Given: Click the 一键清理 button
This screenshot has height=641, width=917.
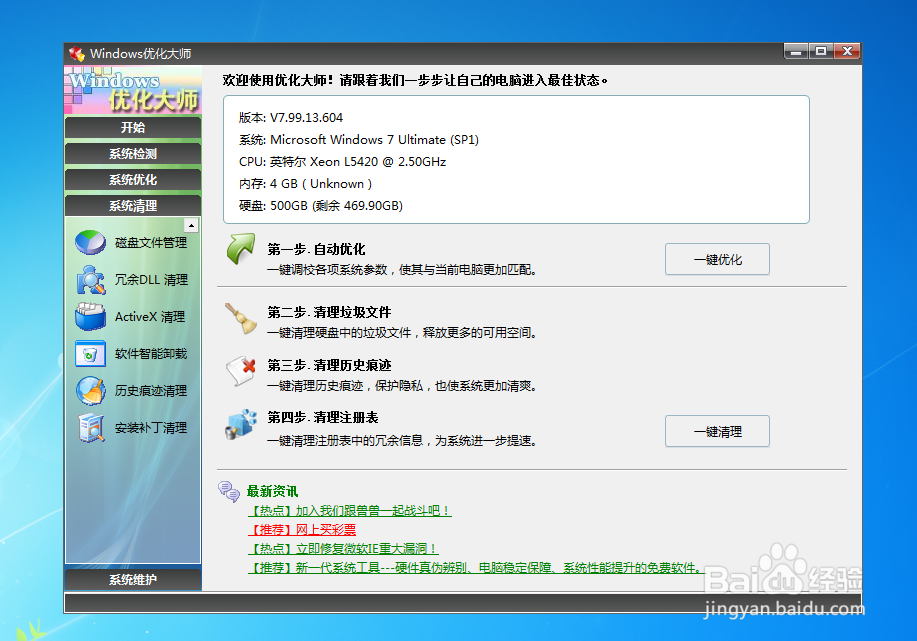Looking at the screenshot, I should coord(717,431).
